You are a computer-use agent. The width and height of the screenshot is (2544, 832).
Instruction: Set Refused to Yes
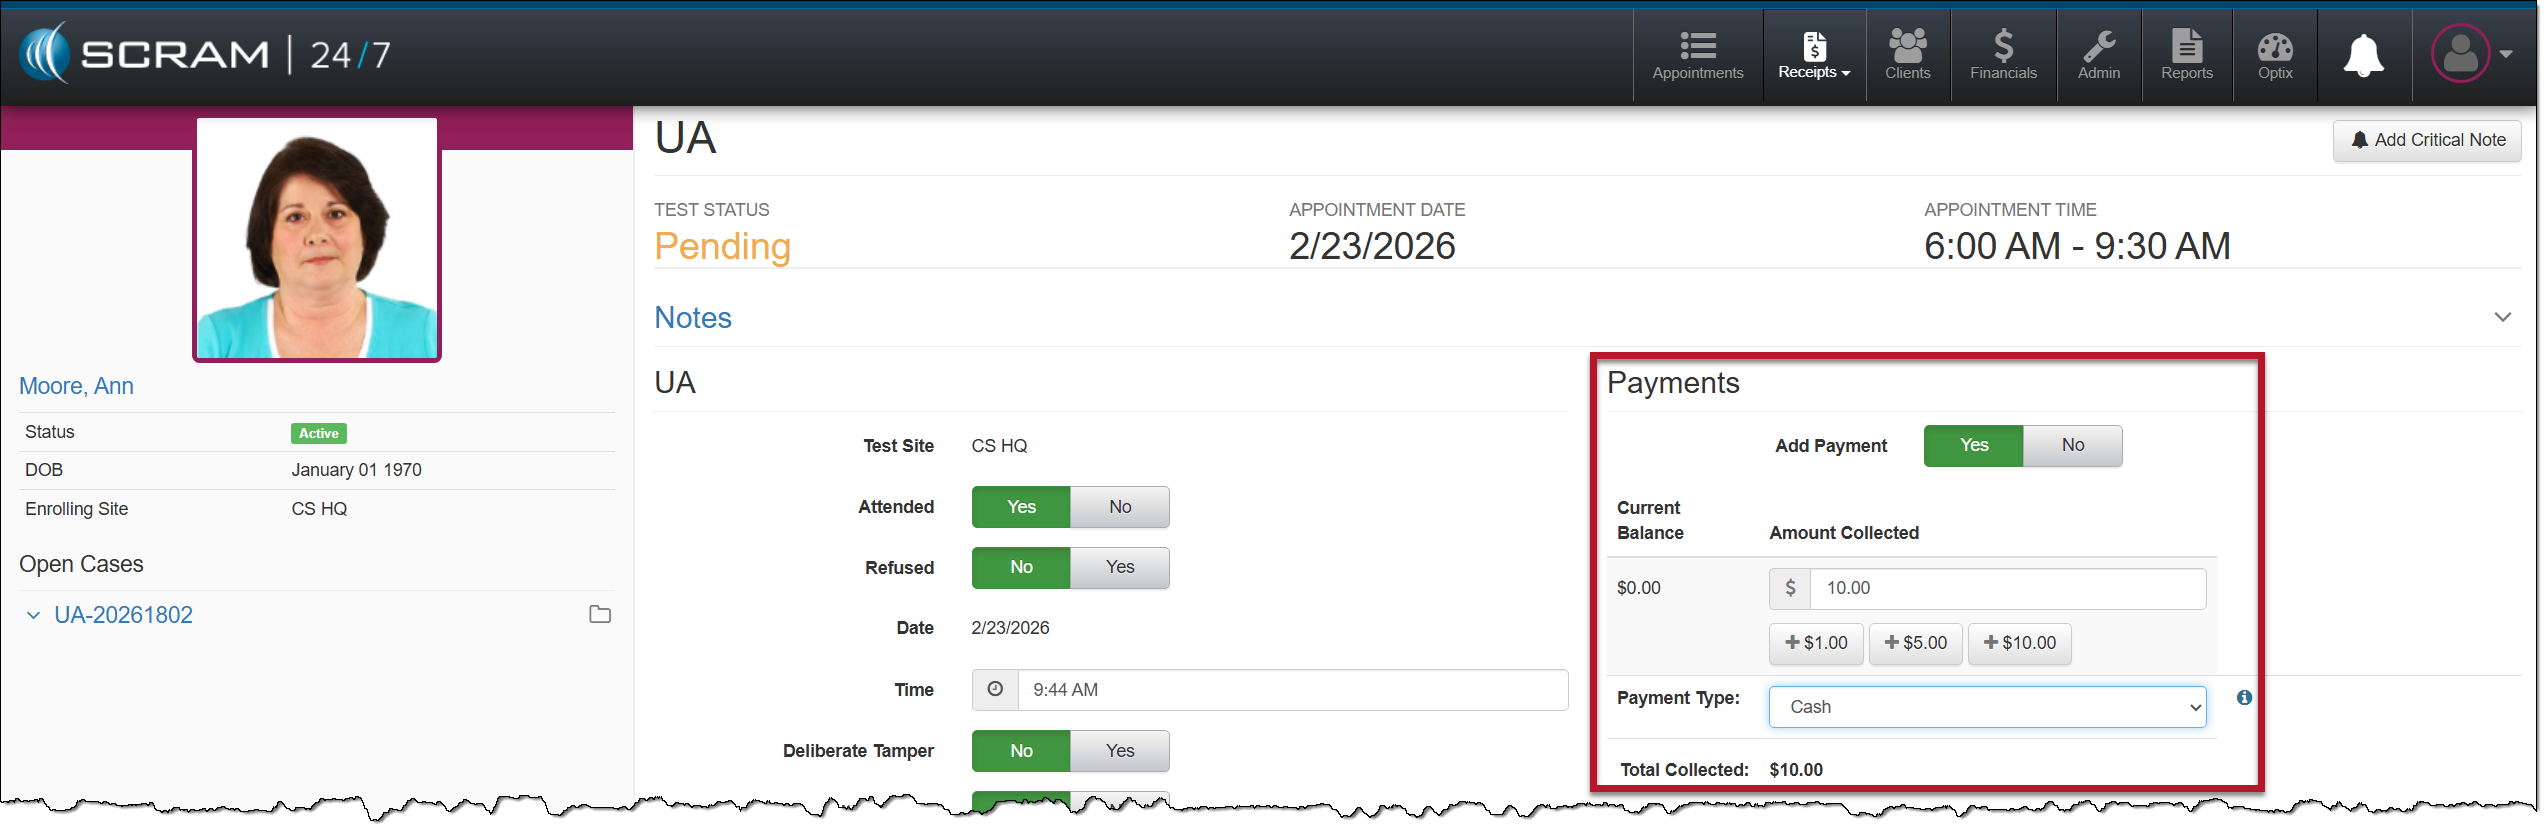[1119, 568]
